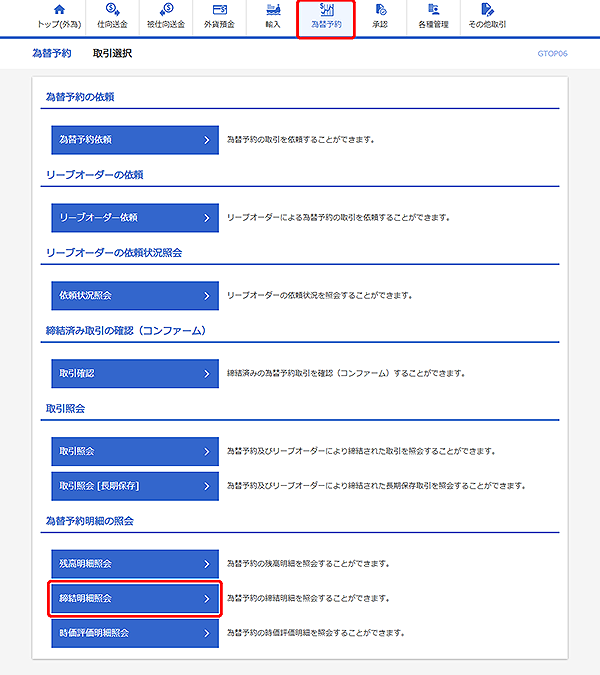
Task: Open the 外貨預金 foreign deposit icon
Action: [x=220, y=9]
